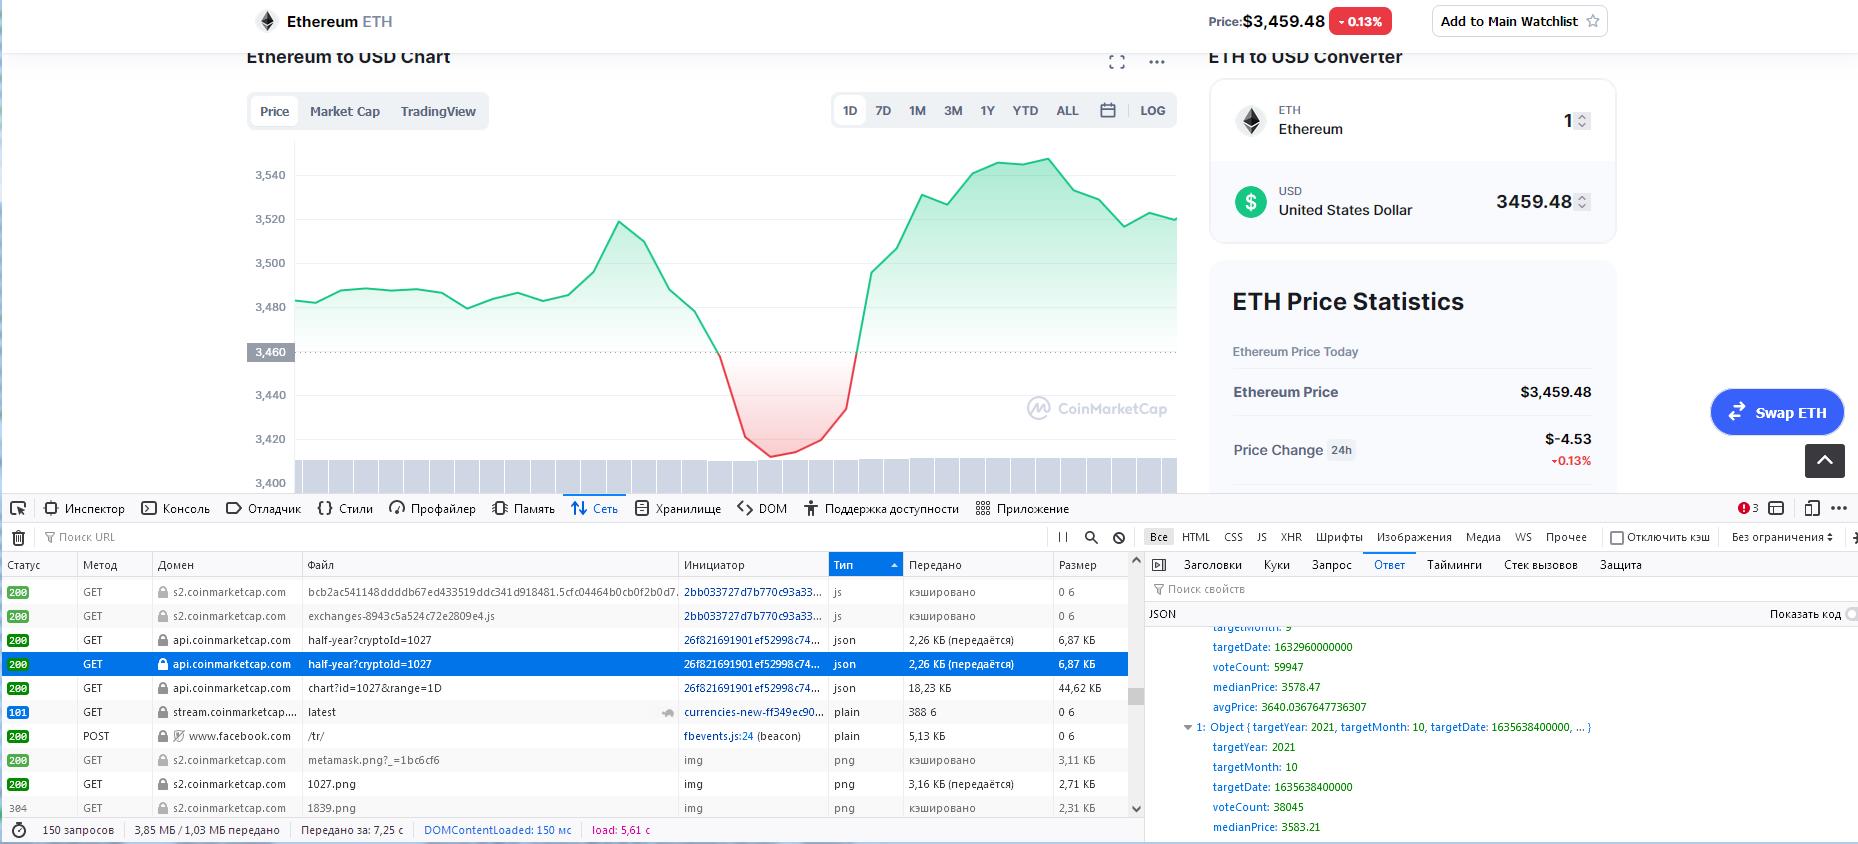Select the 'metamask.png?_=1bc6cf6' request row
Viewport: 1858px width, 844px height.
pyautogui.click(x=565, y=760)
